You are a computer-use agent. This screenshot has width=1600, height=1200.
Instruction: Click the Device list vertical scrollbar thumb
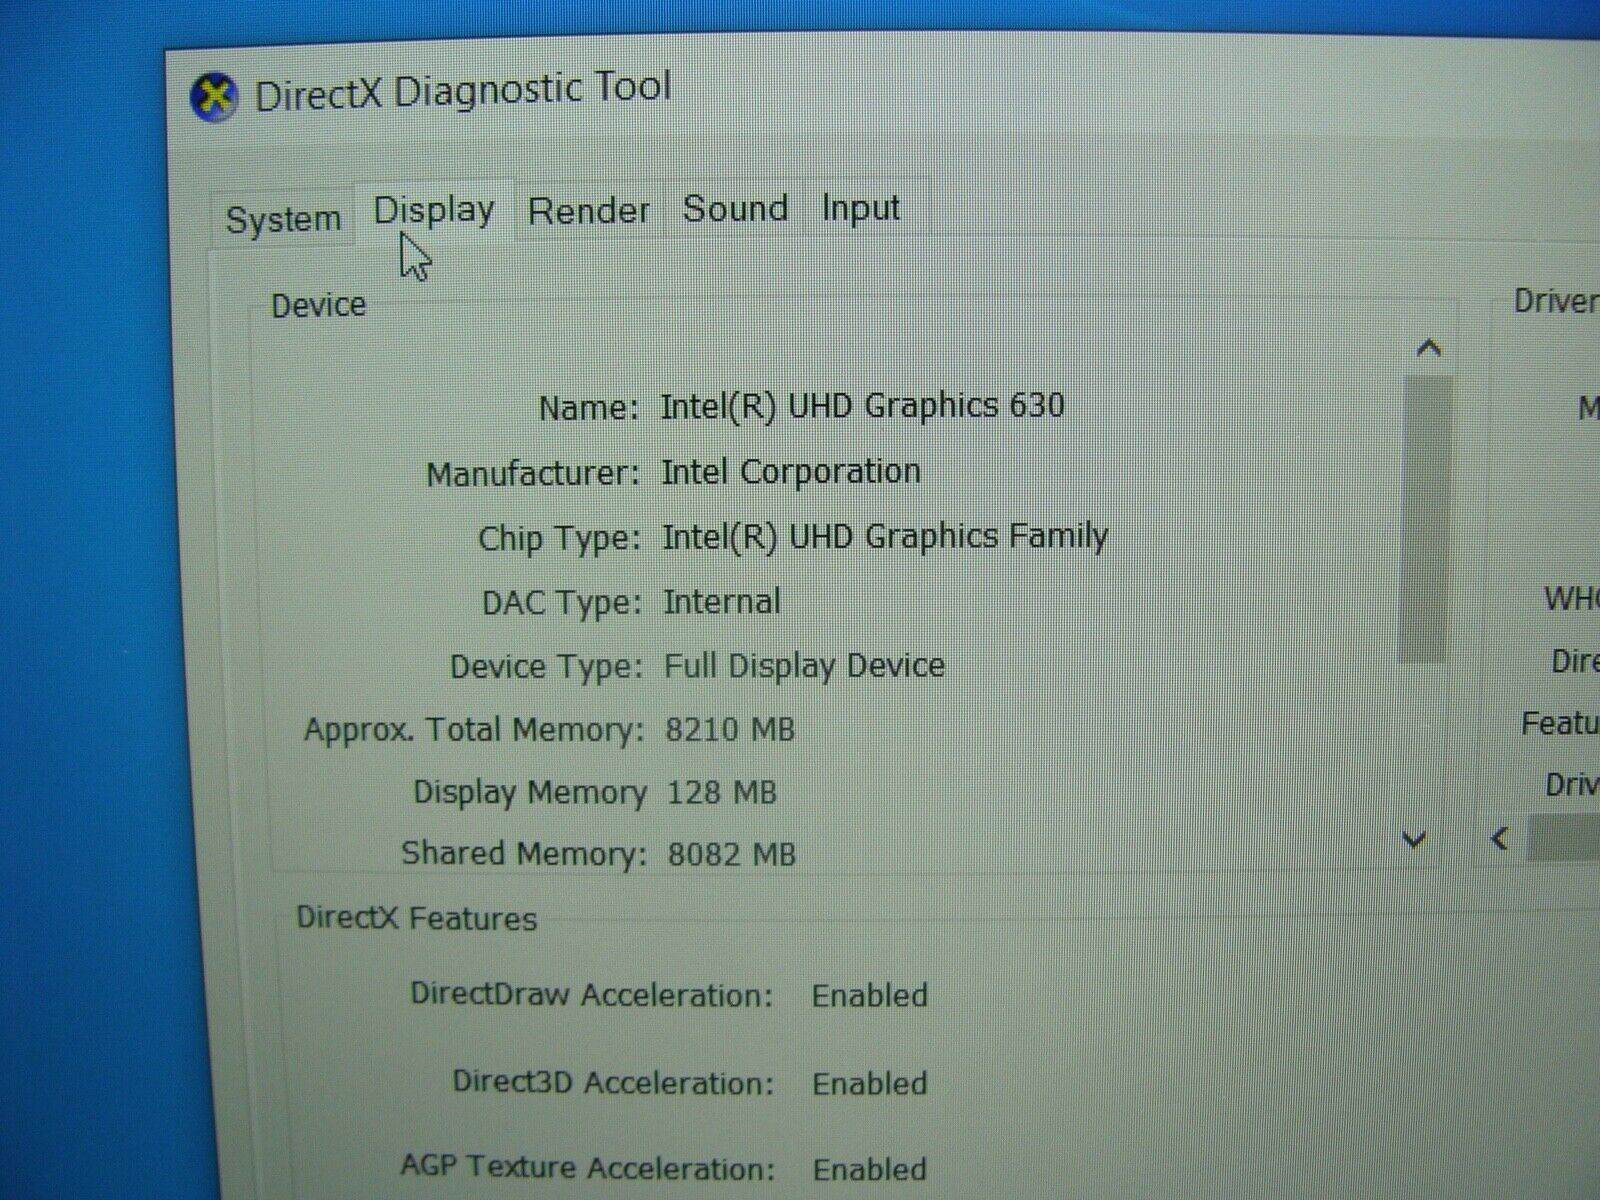[1425, 520]
